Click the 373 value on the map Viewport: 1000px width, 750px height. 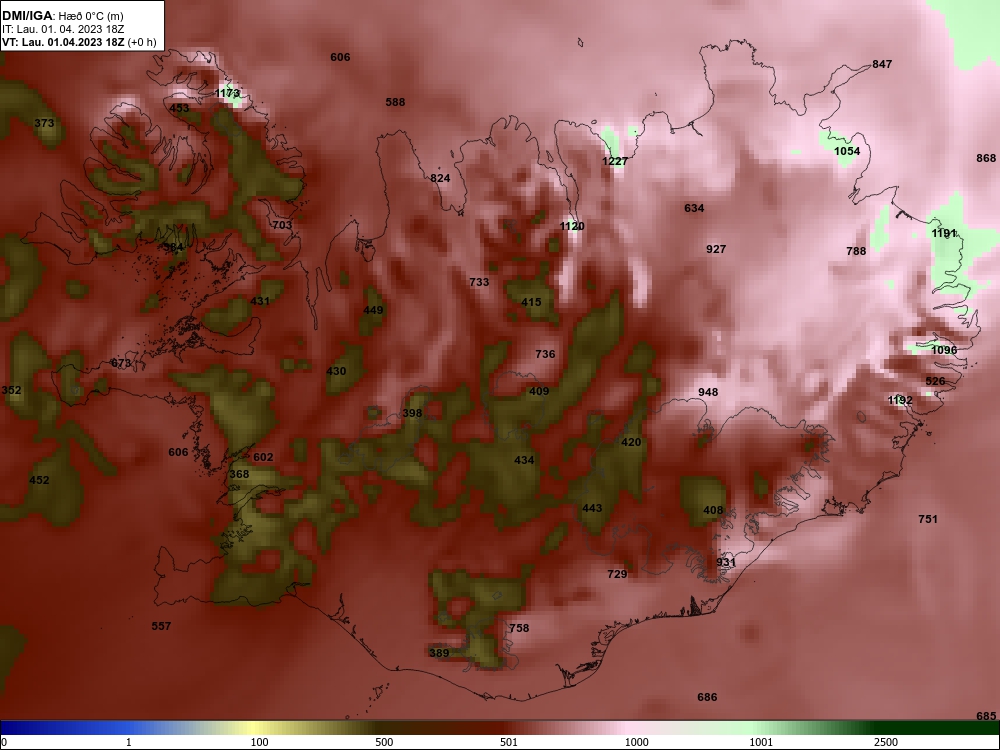point(44,123)
